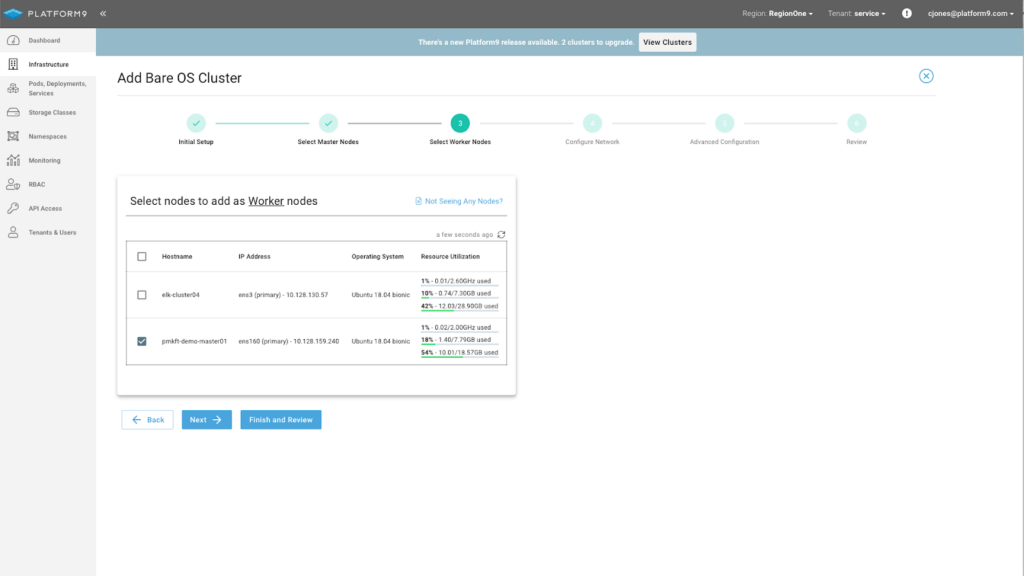Click the Tenants & Users person icon
1024x576 pixels.
[13, 232]
